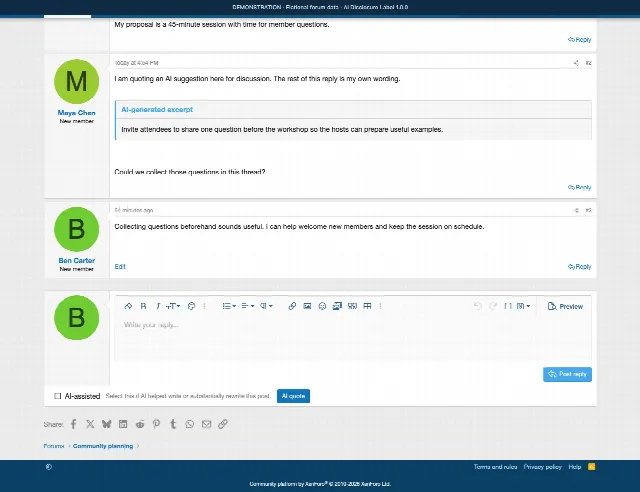Open the Help footer link
640x492 pixels.
tap(574, 467)
